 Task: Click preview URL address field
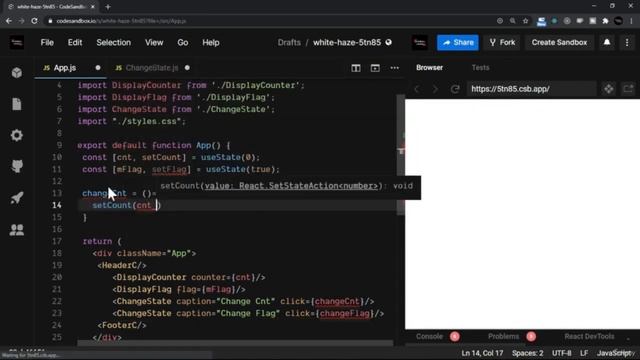click(x=532, y=89)
